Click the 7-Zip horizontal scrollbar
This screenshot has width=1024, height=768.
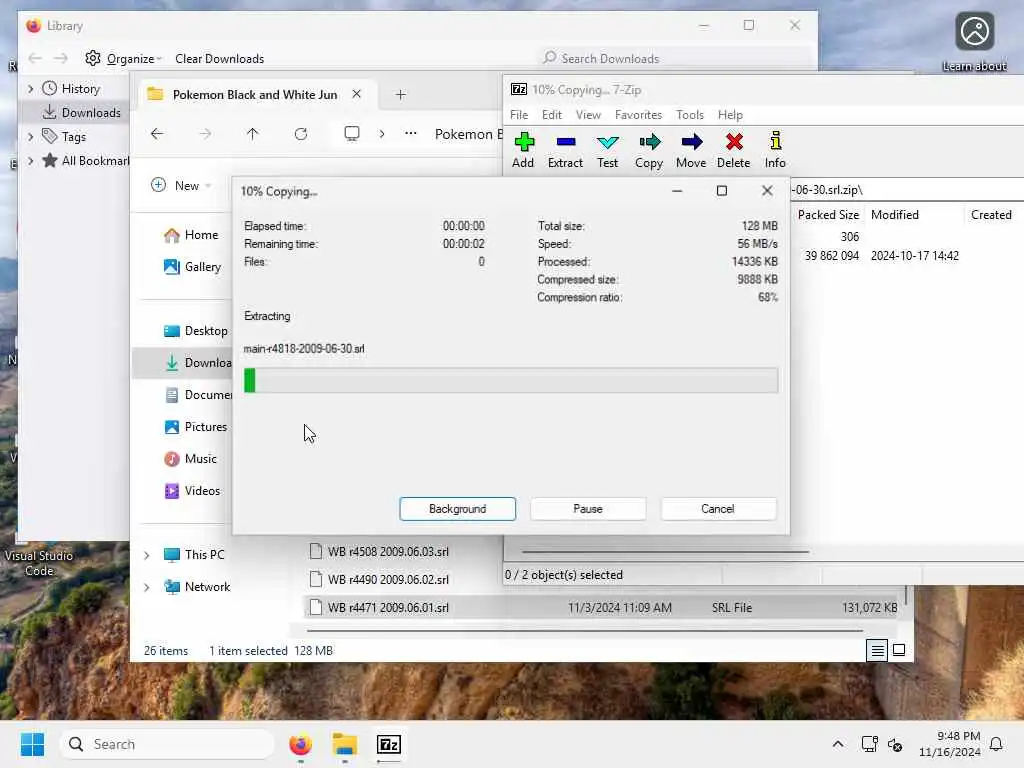(x=665, y=552)
